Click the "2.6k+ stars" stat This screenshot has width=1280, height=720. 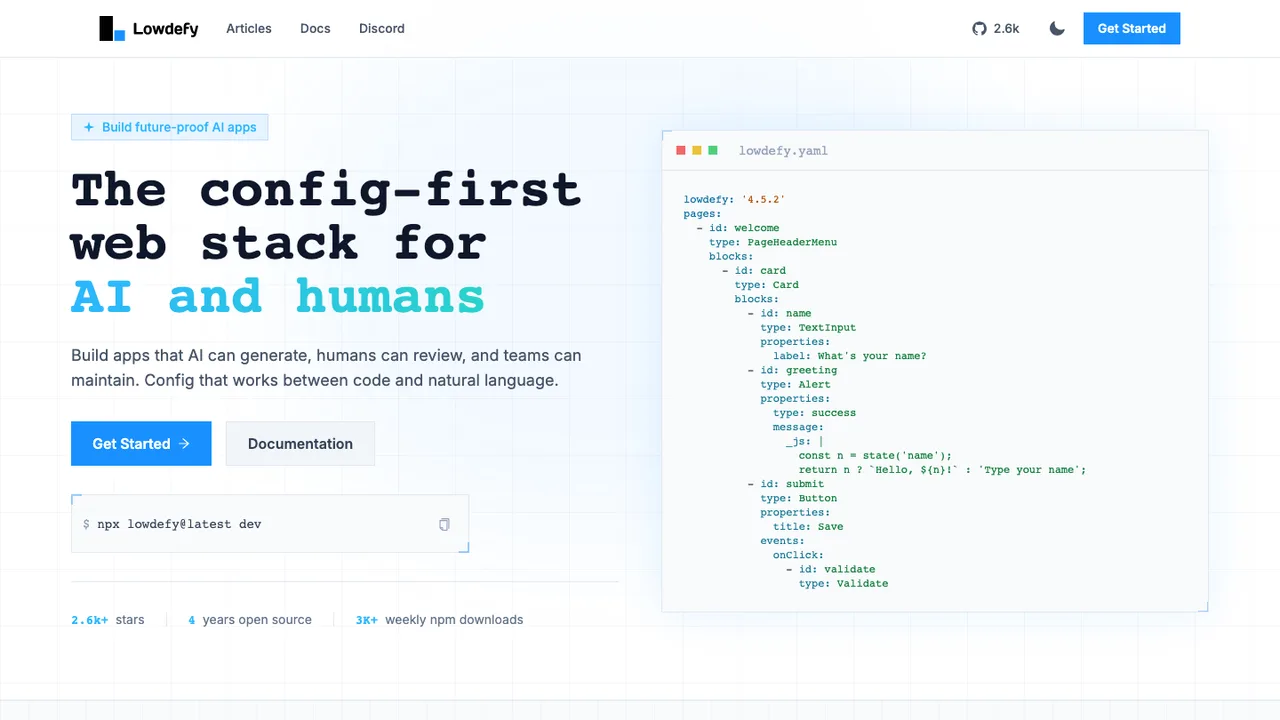pos(108,620)
